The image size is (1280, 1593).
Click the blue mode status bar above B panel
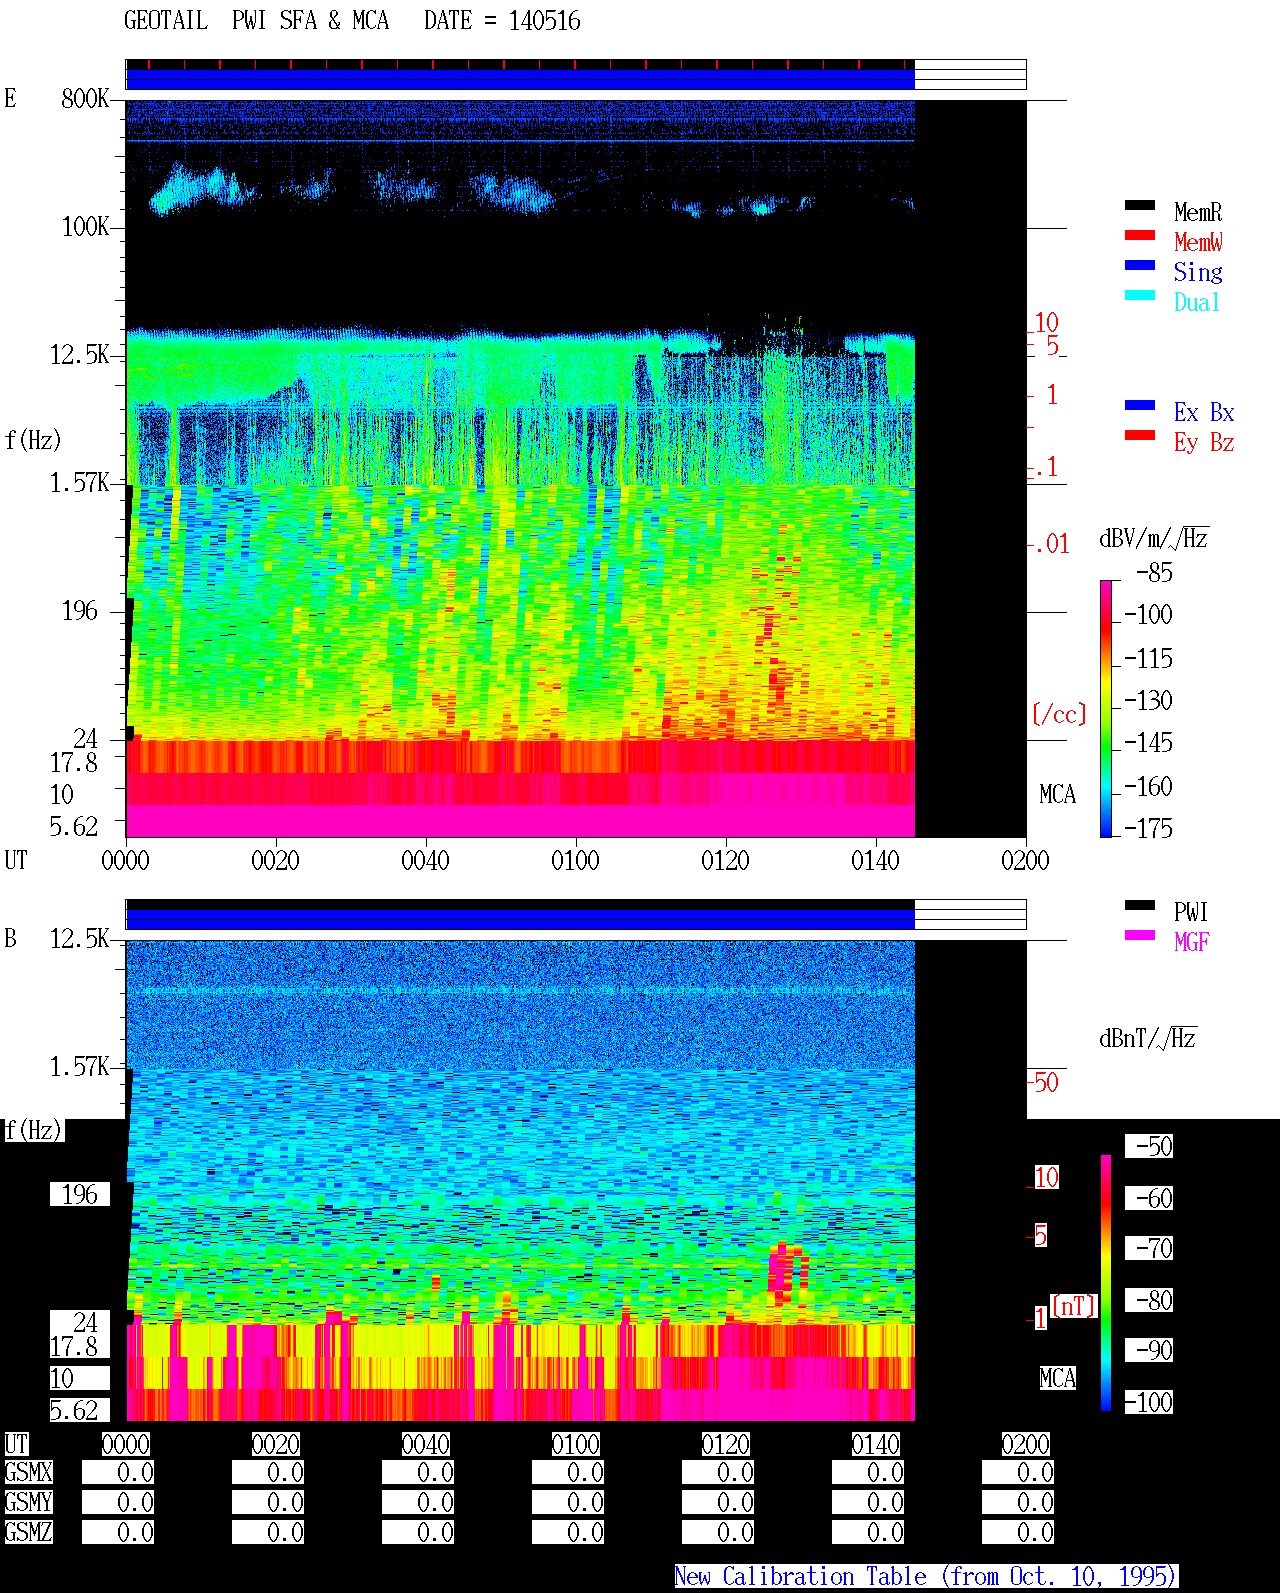[520, 919]
